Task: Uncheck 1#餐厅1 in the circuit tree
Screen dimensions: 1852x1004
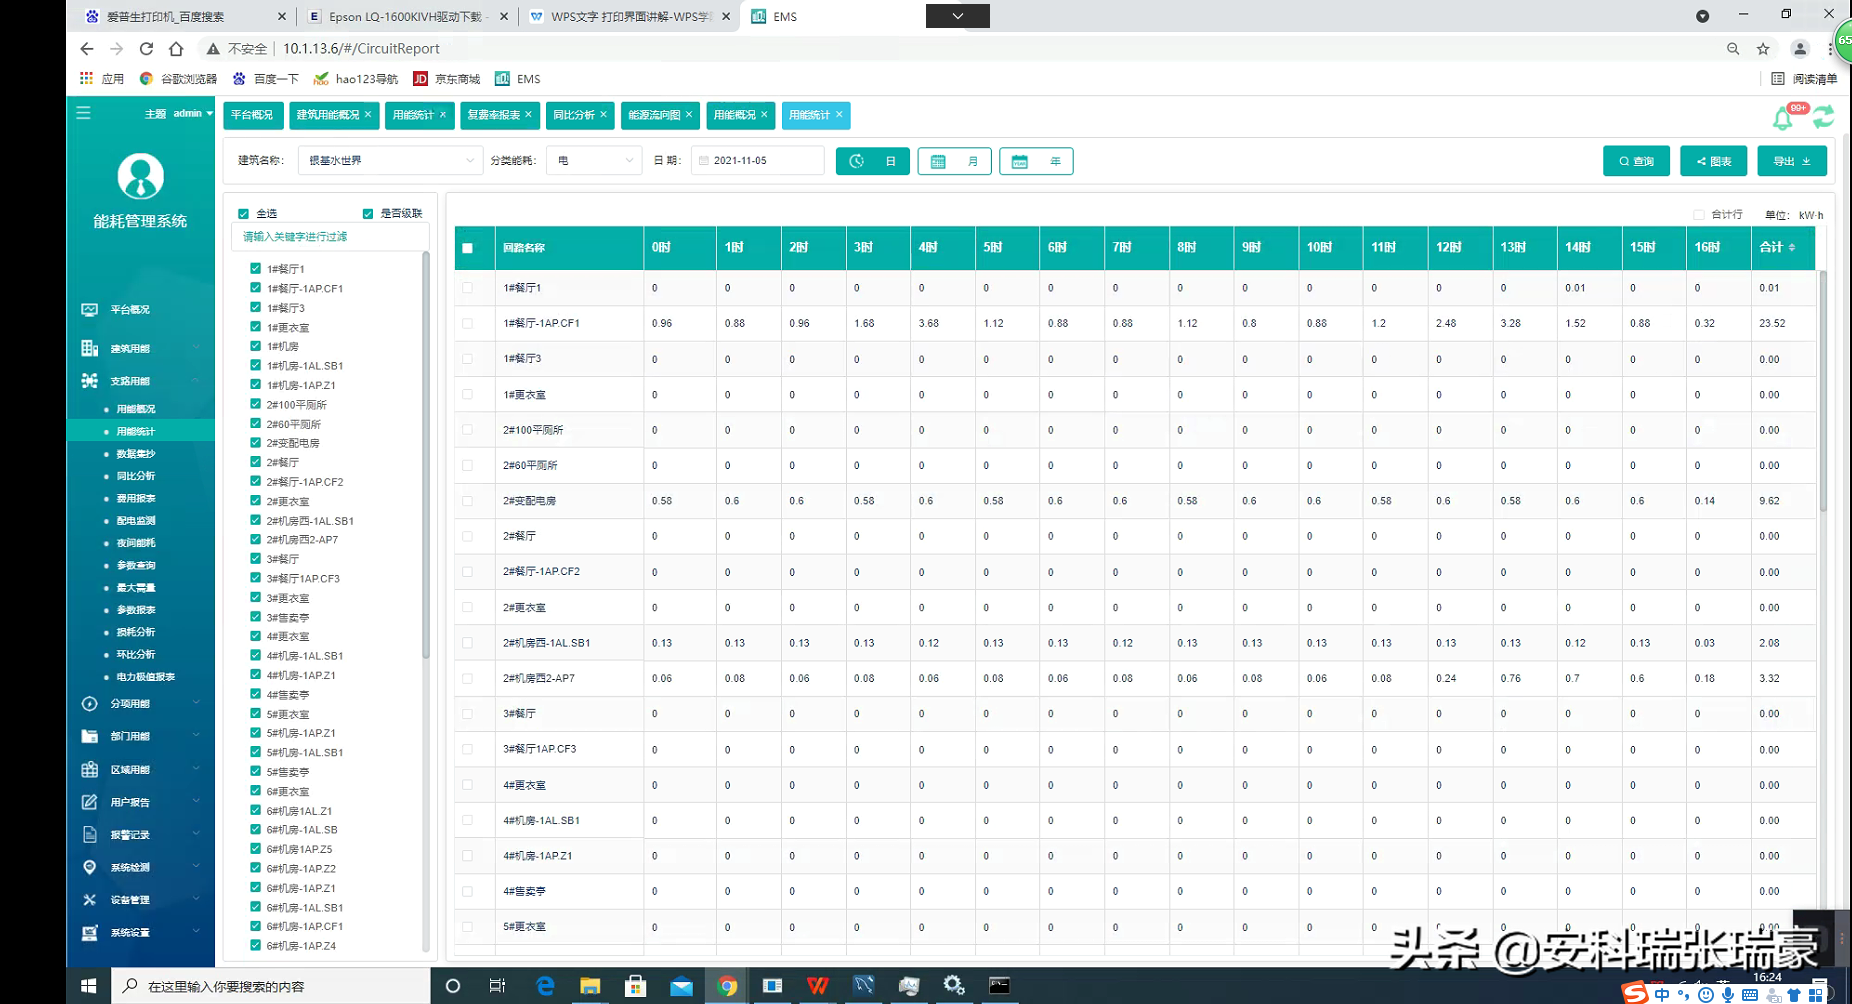Action: pos(255,268)
